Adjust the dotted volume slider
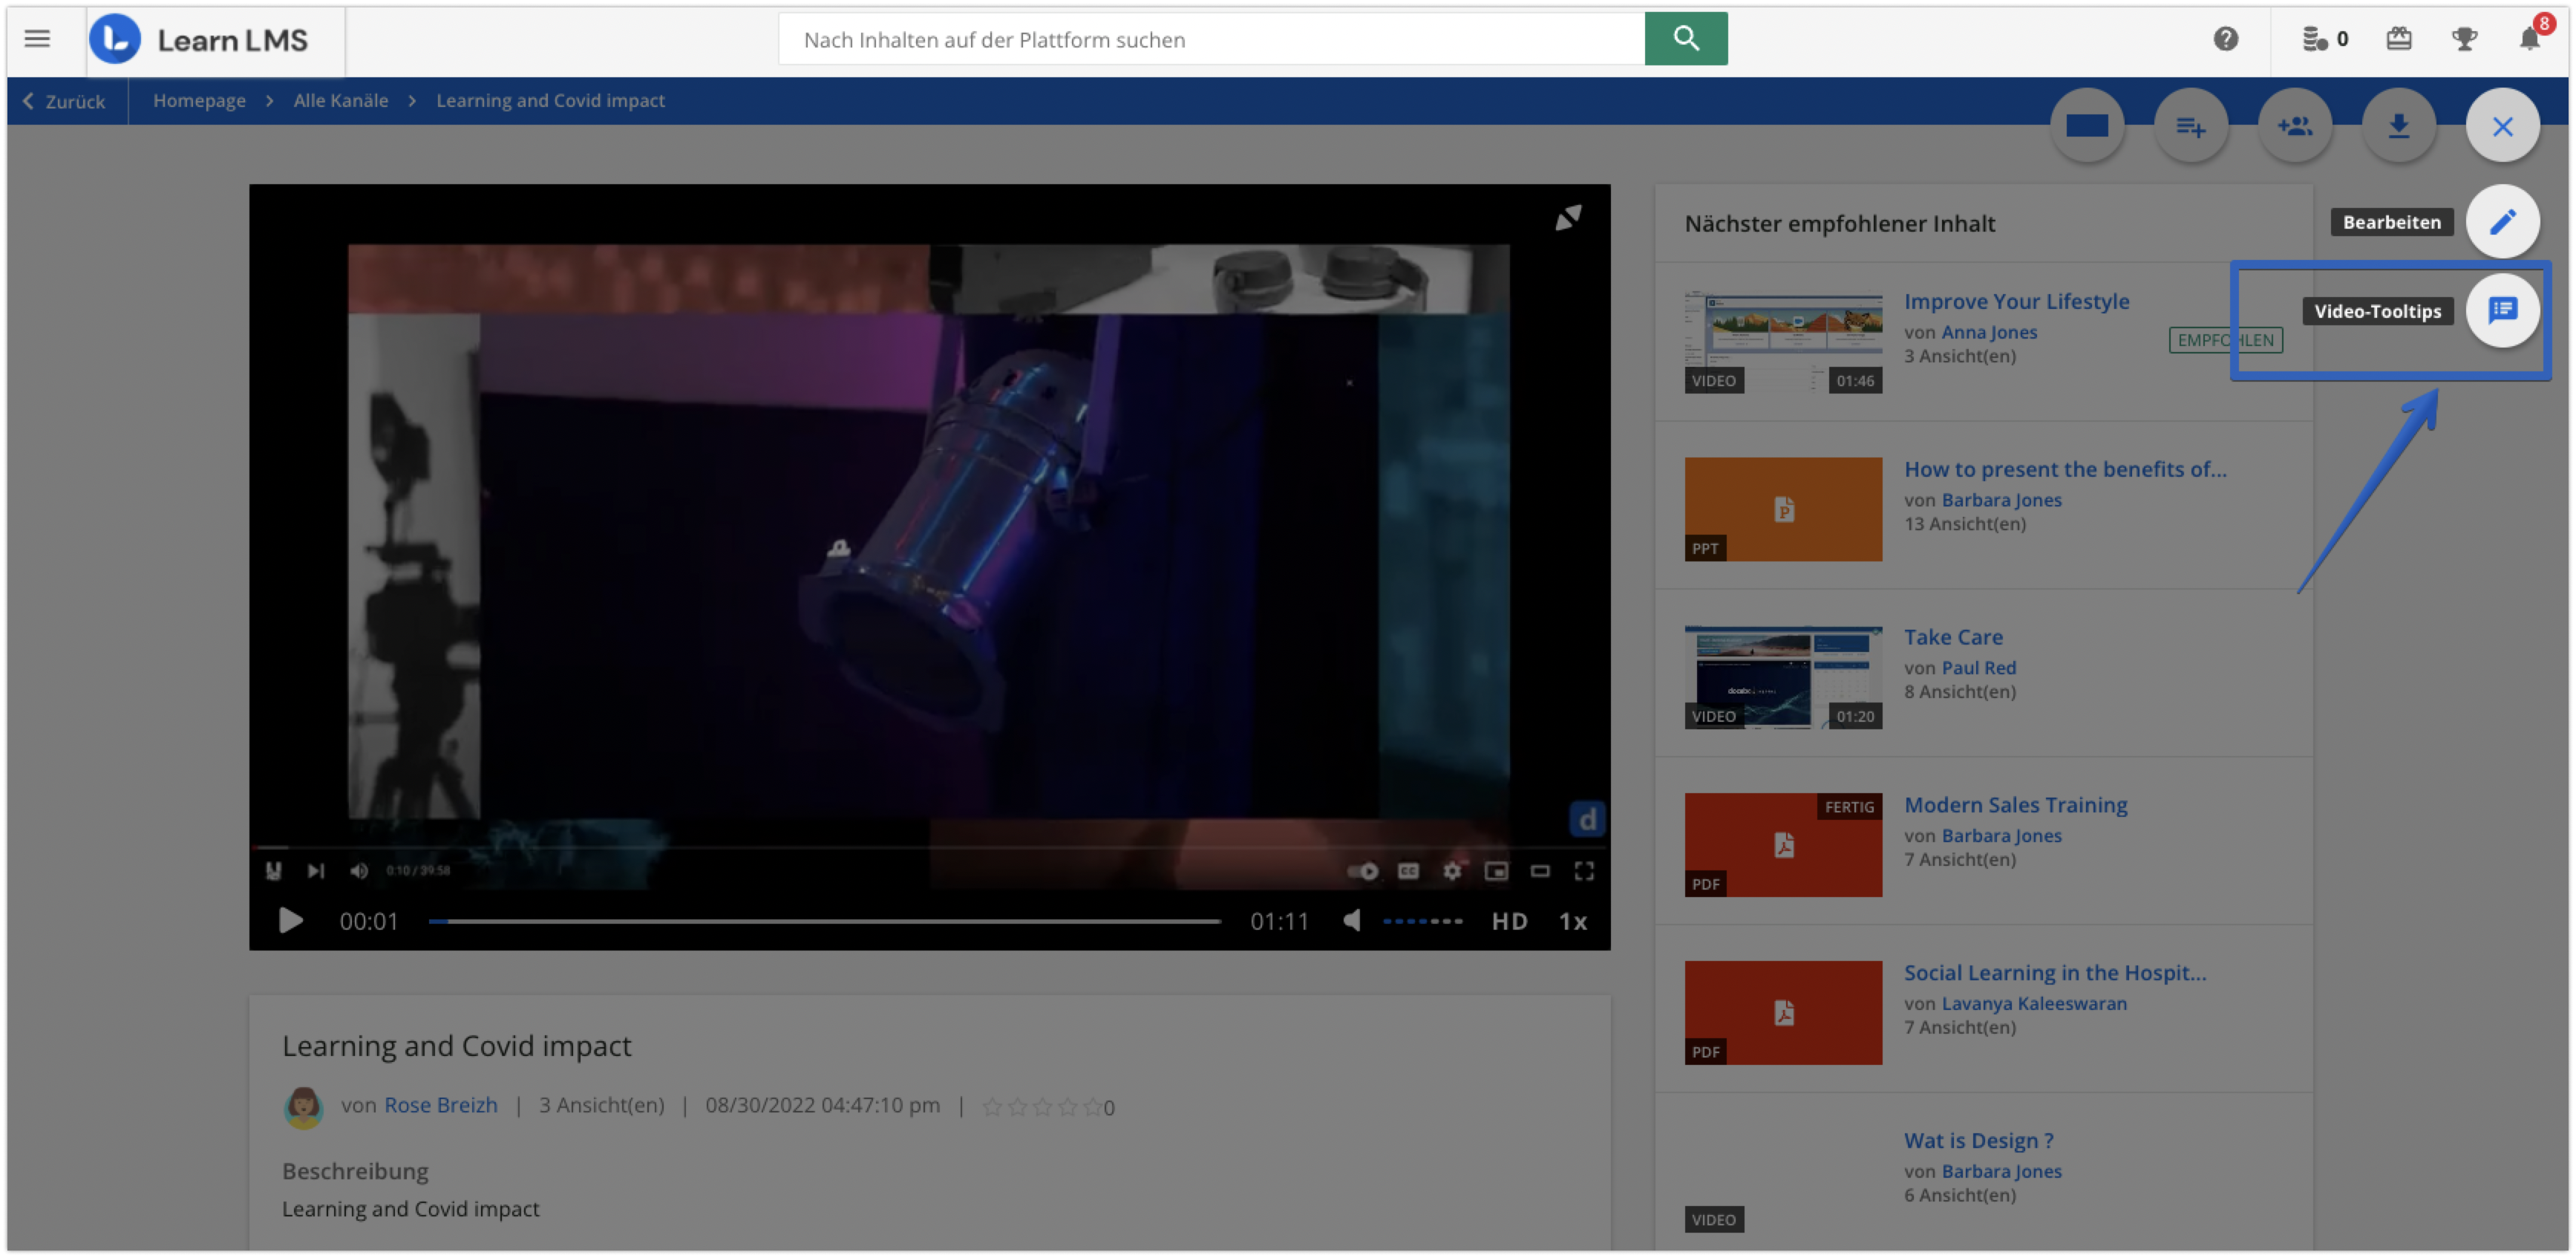 (x=1422, y=921)
